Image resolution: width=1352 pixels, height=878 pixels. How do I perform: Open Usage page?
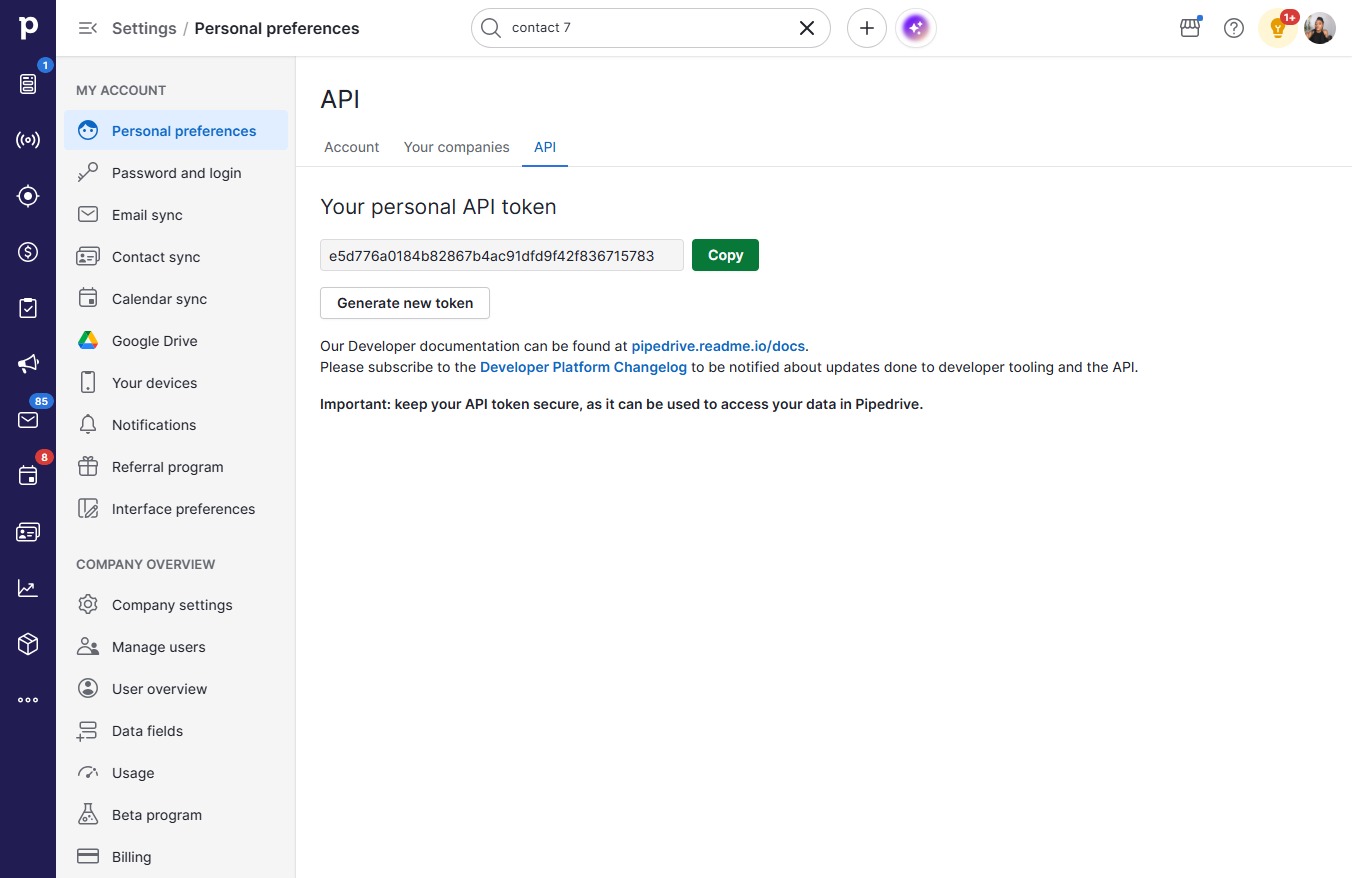[176, 773]
